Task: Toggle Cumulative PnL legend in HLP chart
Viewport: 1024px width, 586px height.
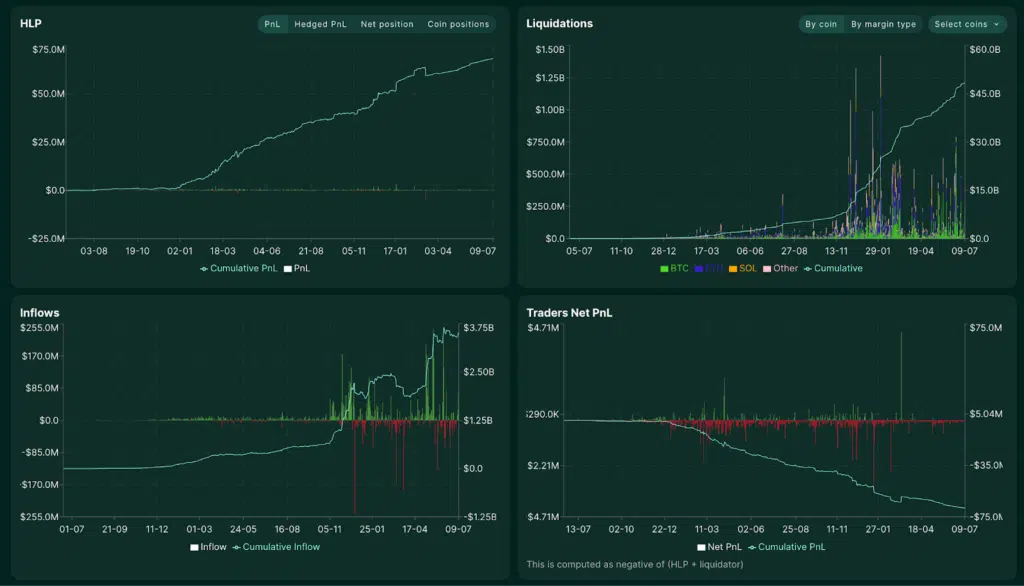Action: click(239, 268)
